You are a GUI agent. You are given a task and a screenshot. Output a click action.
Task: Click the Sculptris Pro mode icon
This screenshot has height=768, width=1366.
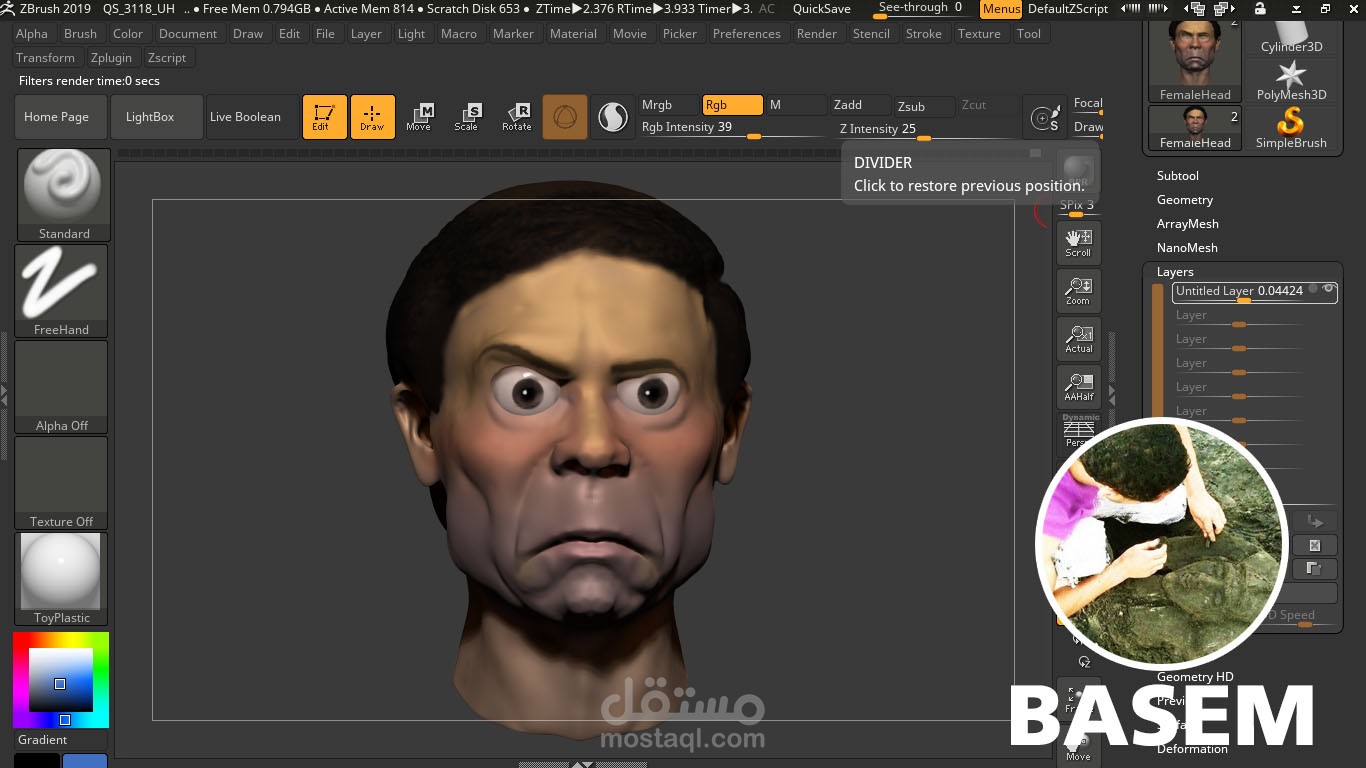click(612, 117)
